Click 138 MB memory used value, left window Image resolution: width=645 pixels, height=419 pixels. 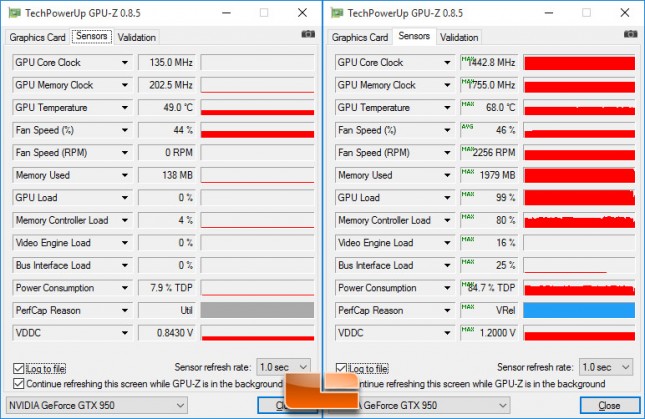pyautogui.click(x=167, y=176)
